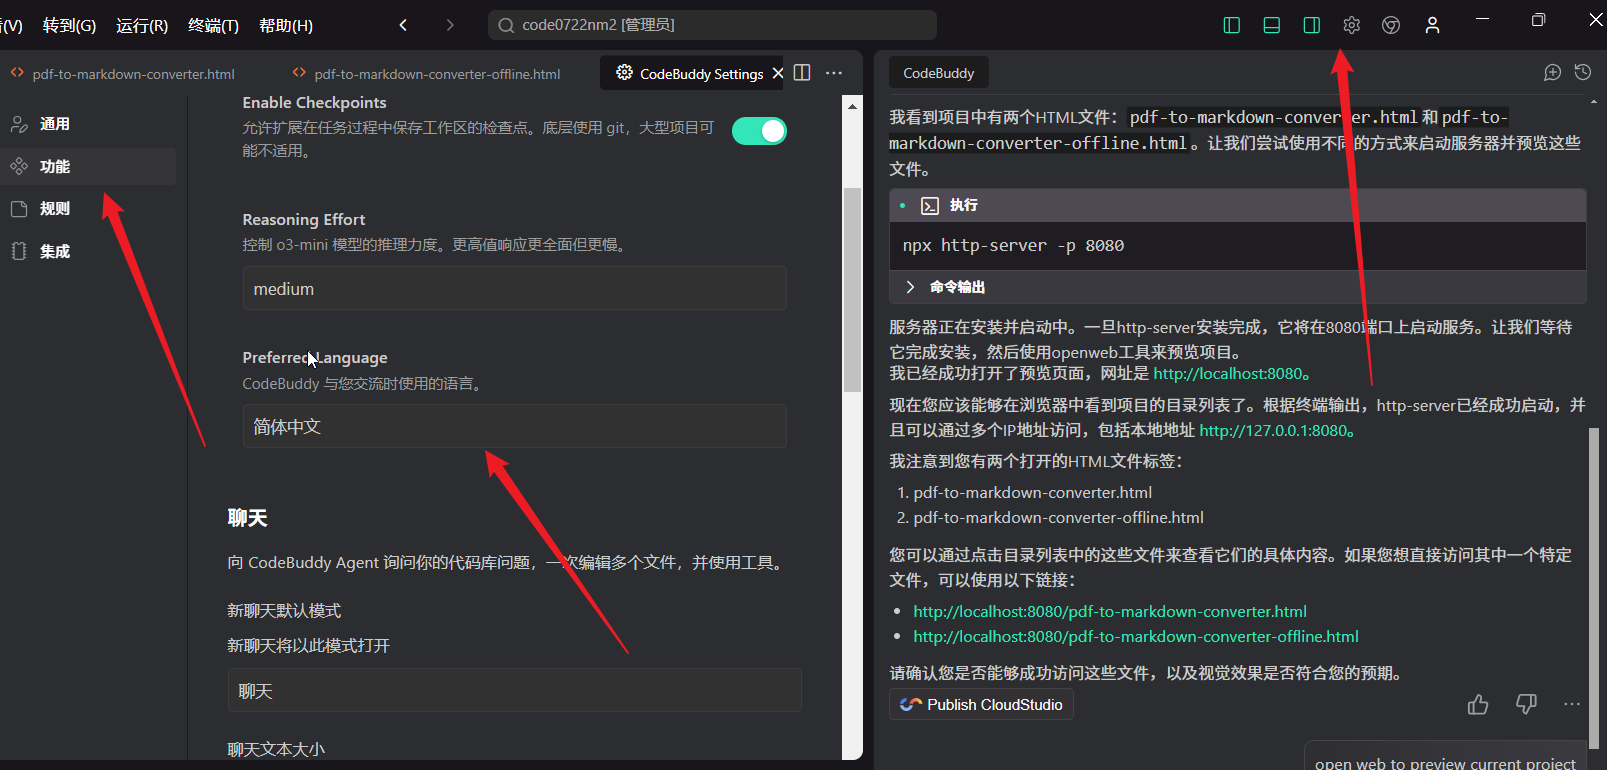Screen dimensions: 1607x770
Task: Give a thumbs up to the response
Action: coord(1478,705)
